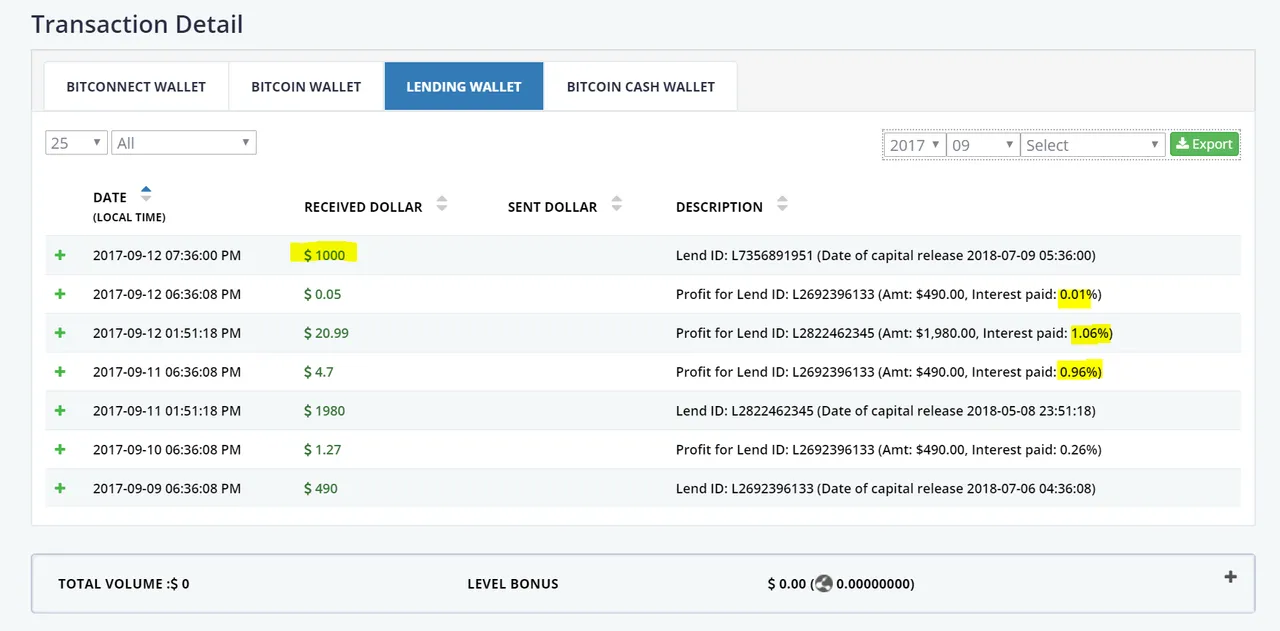Expand the 2017-09-12 06:36:08 PM row

coord(60,294)
